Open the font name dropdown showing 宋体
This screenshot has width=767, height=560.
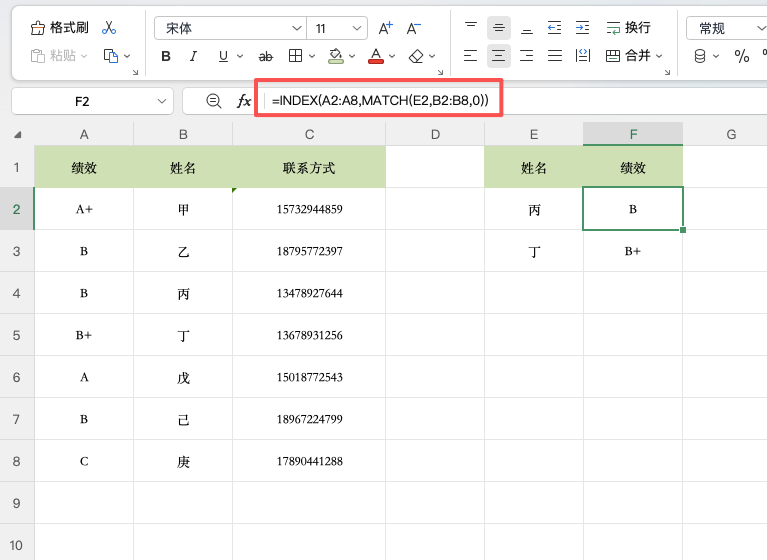click(230, 28)
